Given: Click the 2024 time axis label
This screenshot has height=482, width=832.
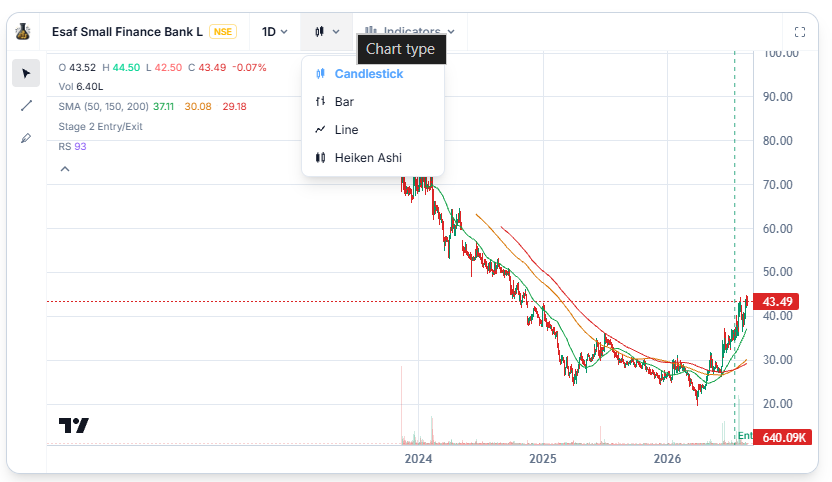Looking at the screenshot, I should (x=418, y=459).
